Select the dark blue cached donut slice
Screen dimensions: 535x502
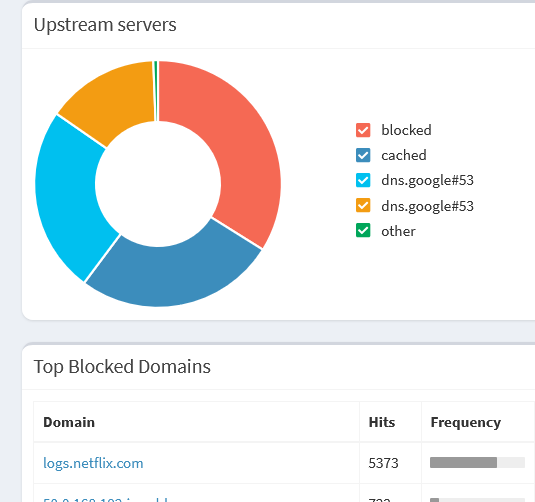coord(171,273)
